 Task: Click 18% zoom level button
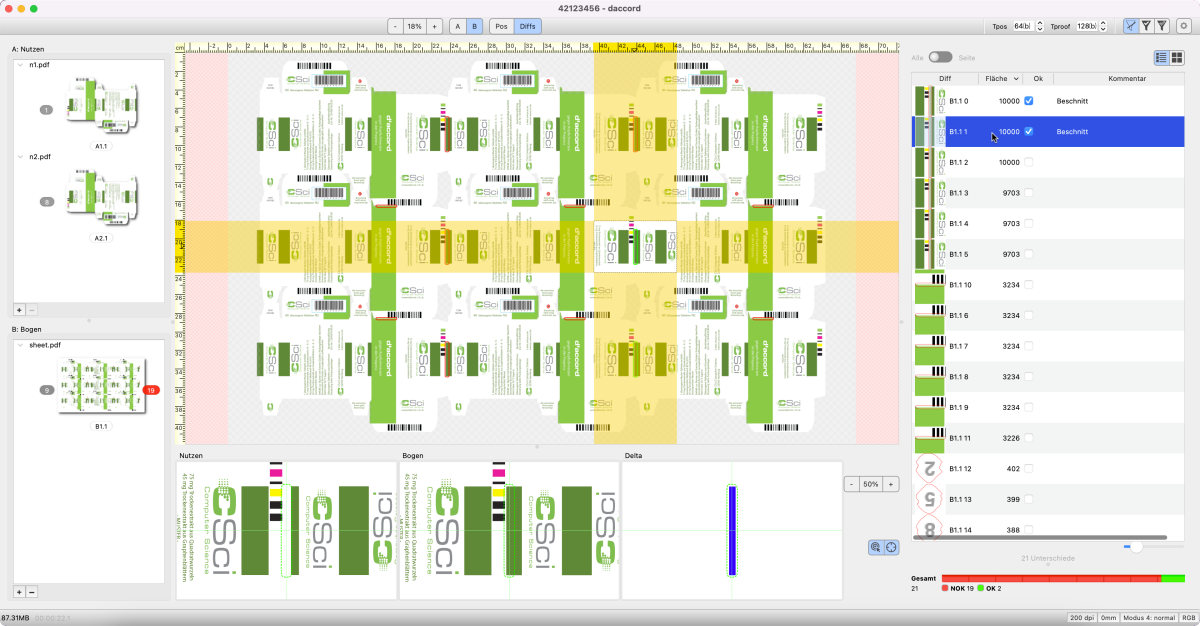click(x=414, y=26)
